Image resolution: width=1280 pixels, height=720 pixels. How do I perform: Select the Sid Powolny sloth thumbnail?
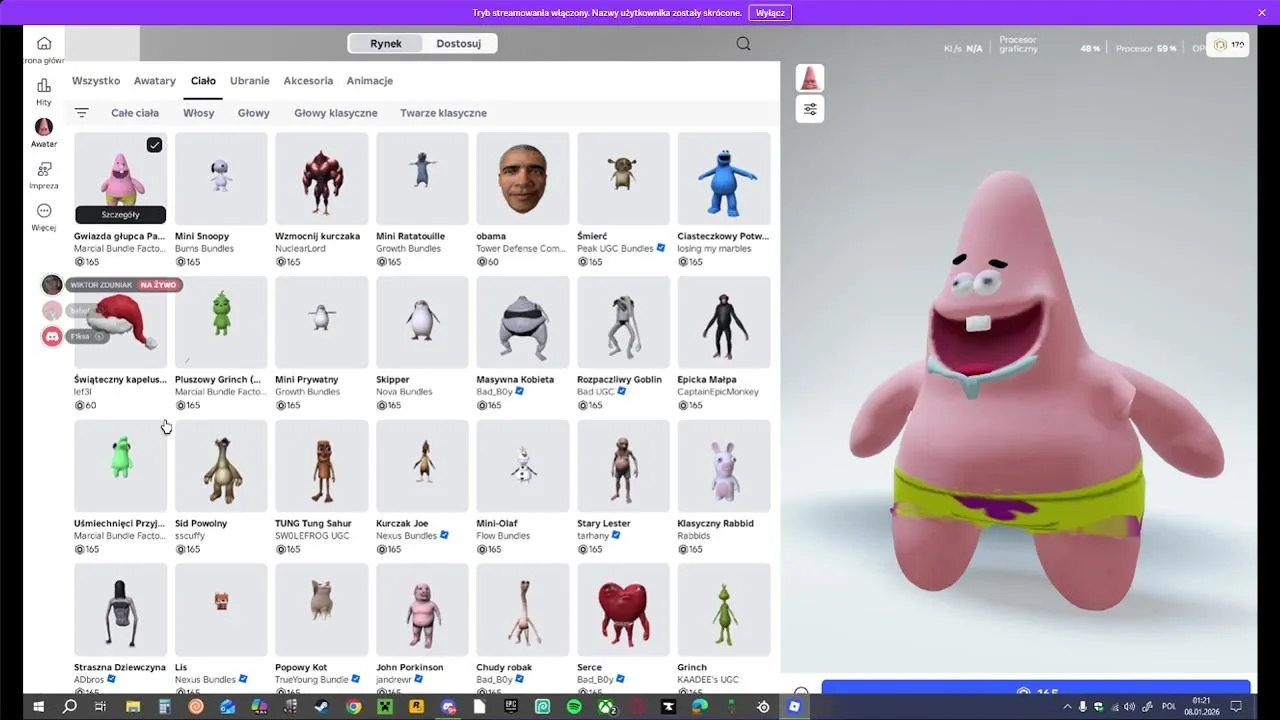[x=221, y=466]
